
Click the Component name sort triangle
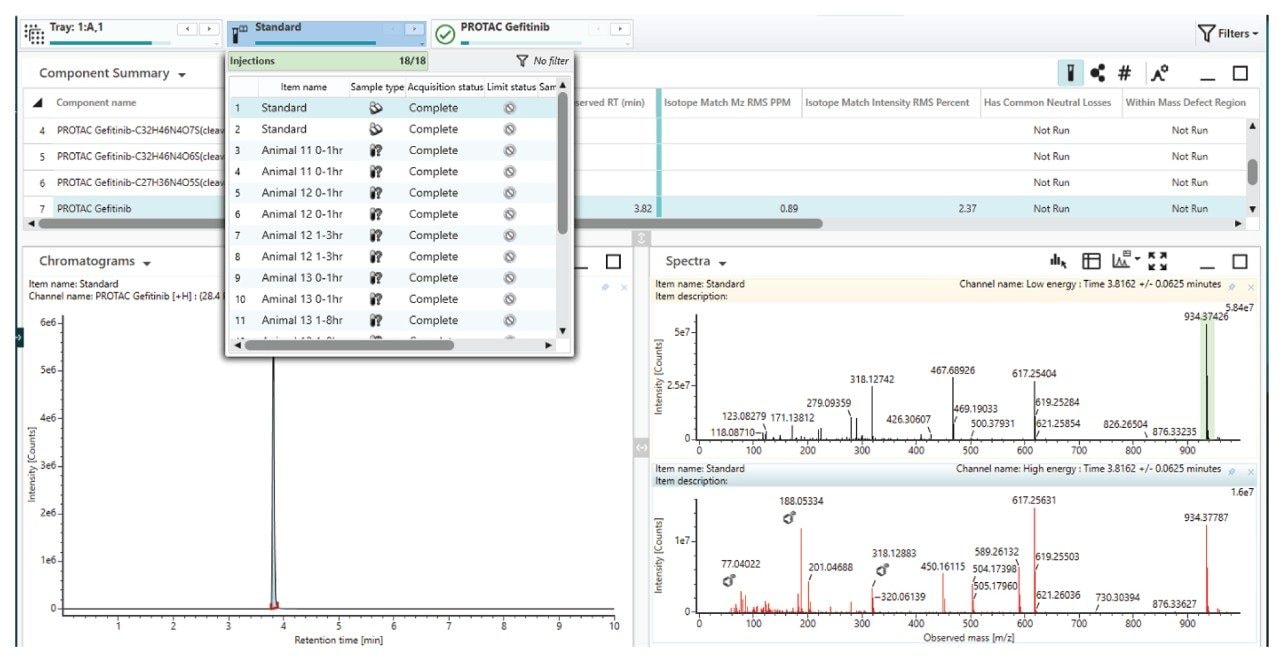pyautogui.click(x=38, y=103)
